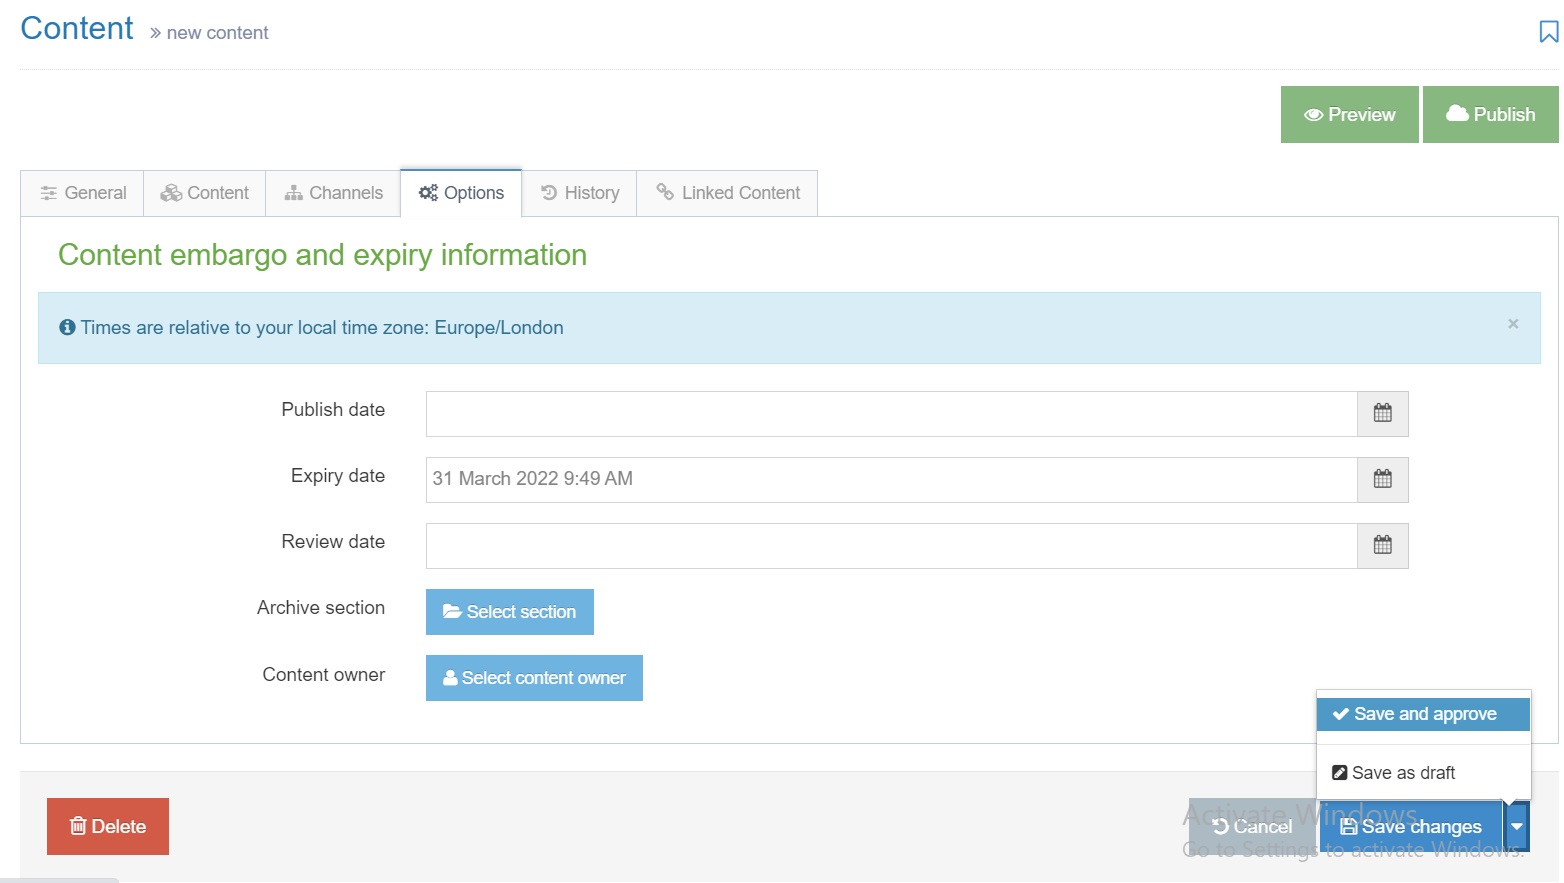The height and width of the screenshot is (883, 1564).
Task: Click the Cancel button
Action: 1251,826
